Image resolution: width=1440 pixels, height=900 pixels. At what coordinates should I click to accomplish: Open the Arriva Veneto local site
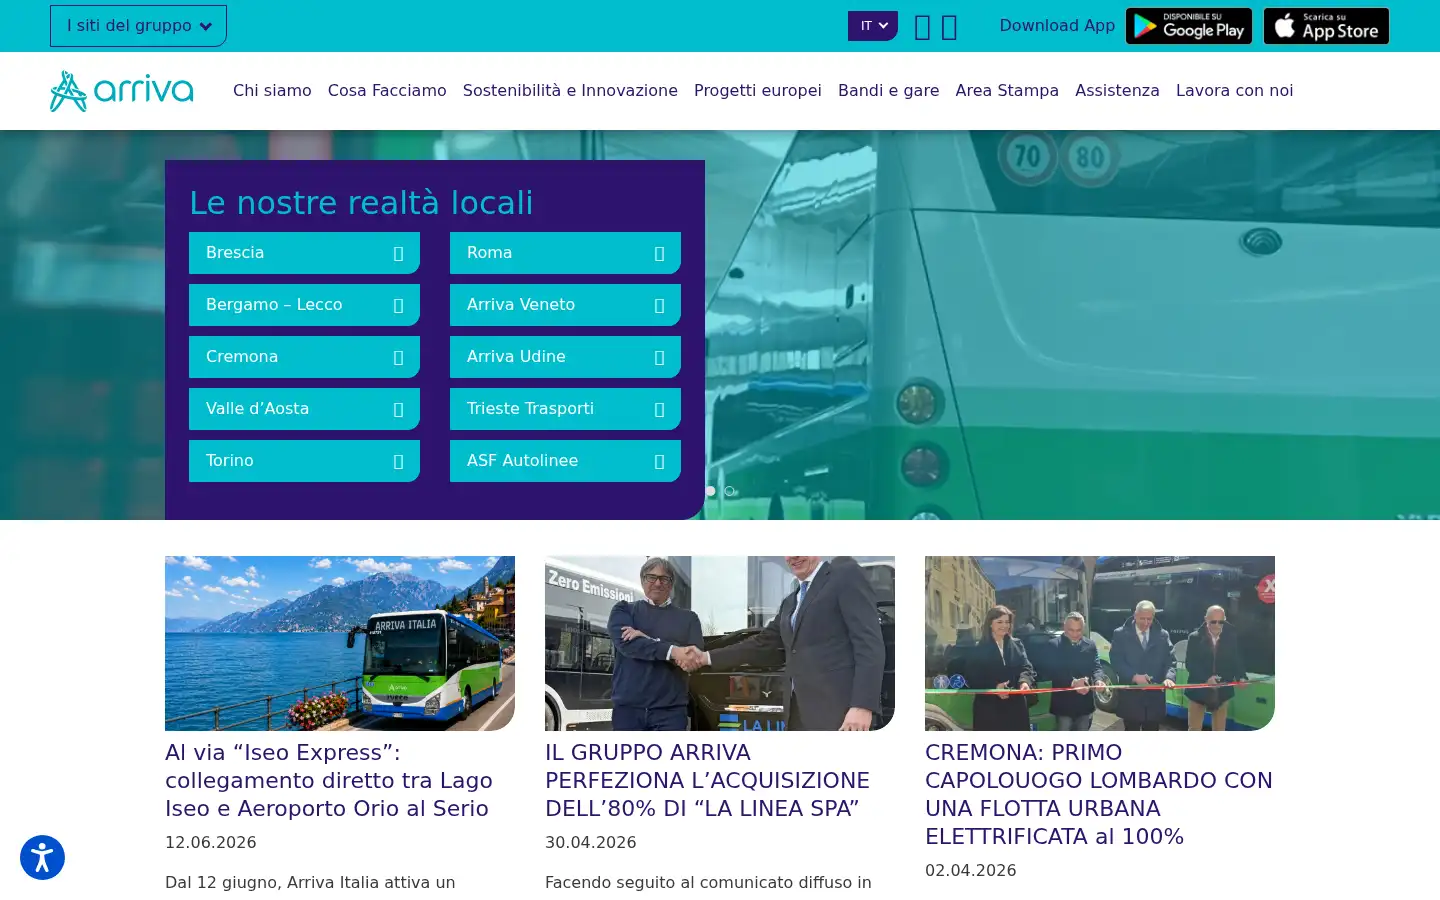[x=565, y=305]
